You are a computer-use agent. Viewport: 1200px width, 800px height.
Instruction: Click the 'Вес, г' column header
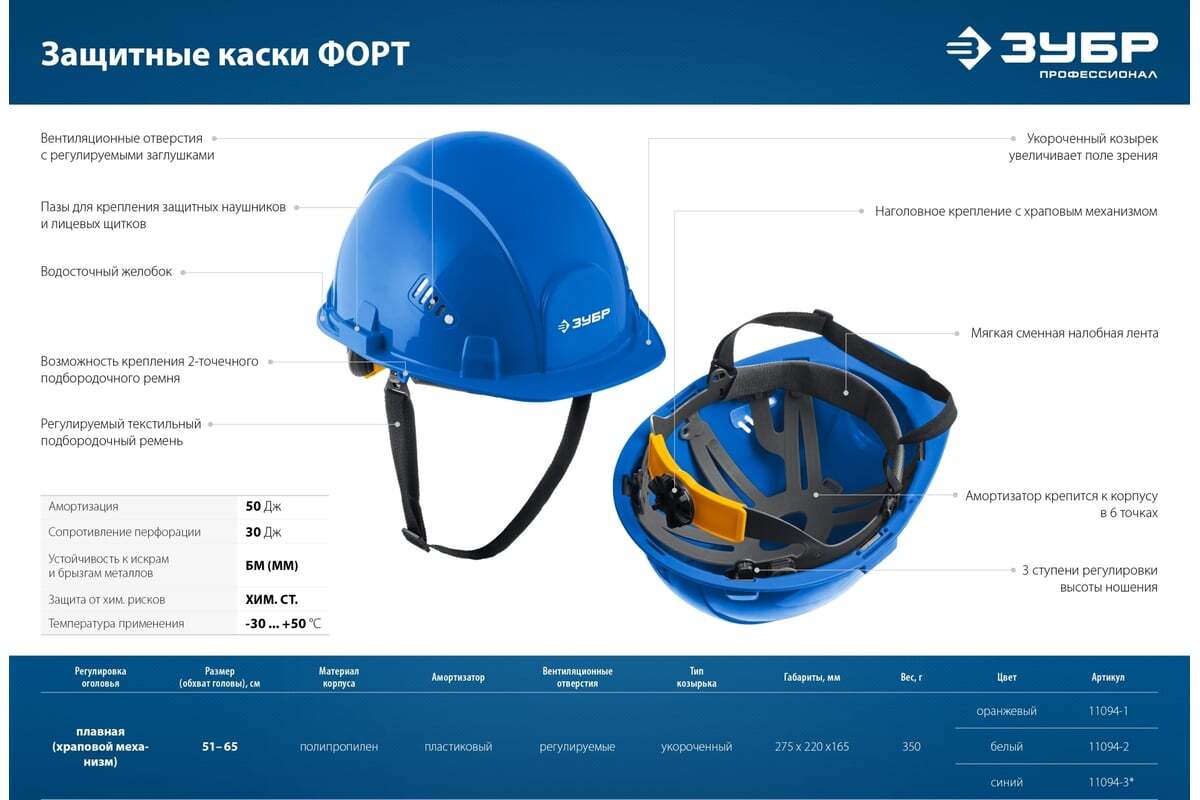click(x=911, y=677)
